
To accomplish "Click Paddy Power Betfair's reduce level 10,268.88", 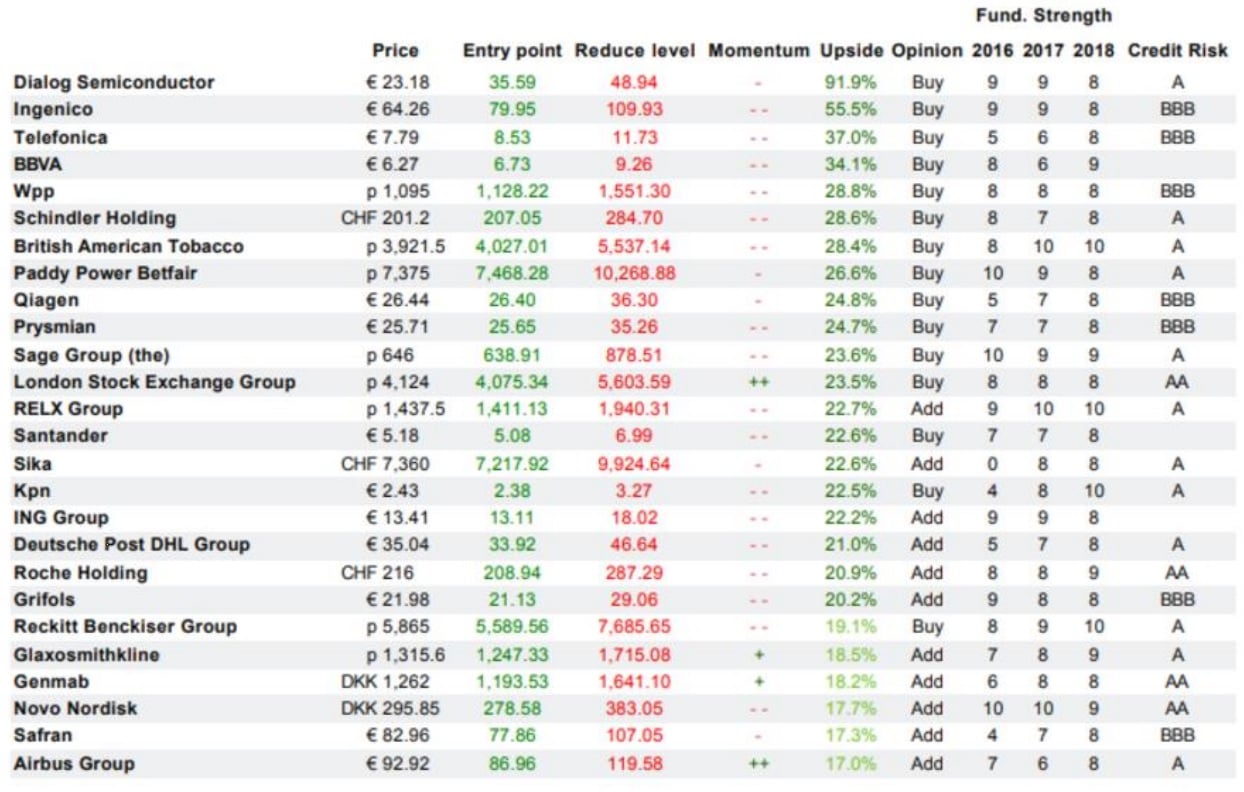I will (x=635, y=273).
